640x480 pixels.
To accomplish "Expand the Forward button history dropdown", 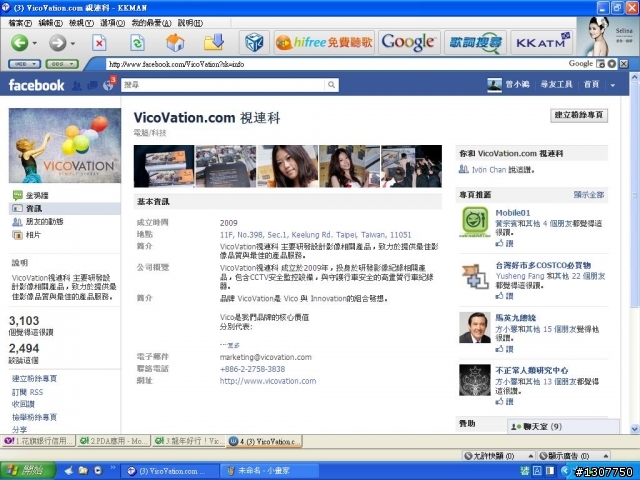I will [x=73, y=43].
